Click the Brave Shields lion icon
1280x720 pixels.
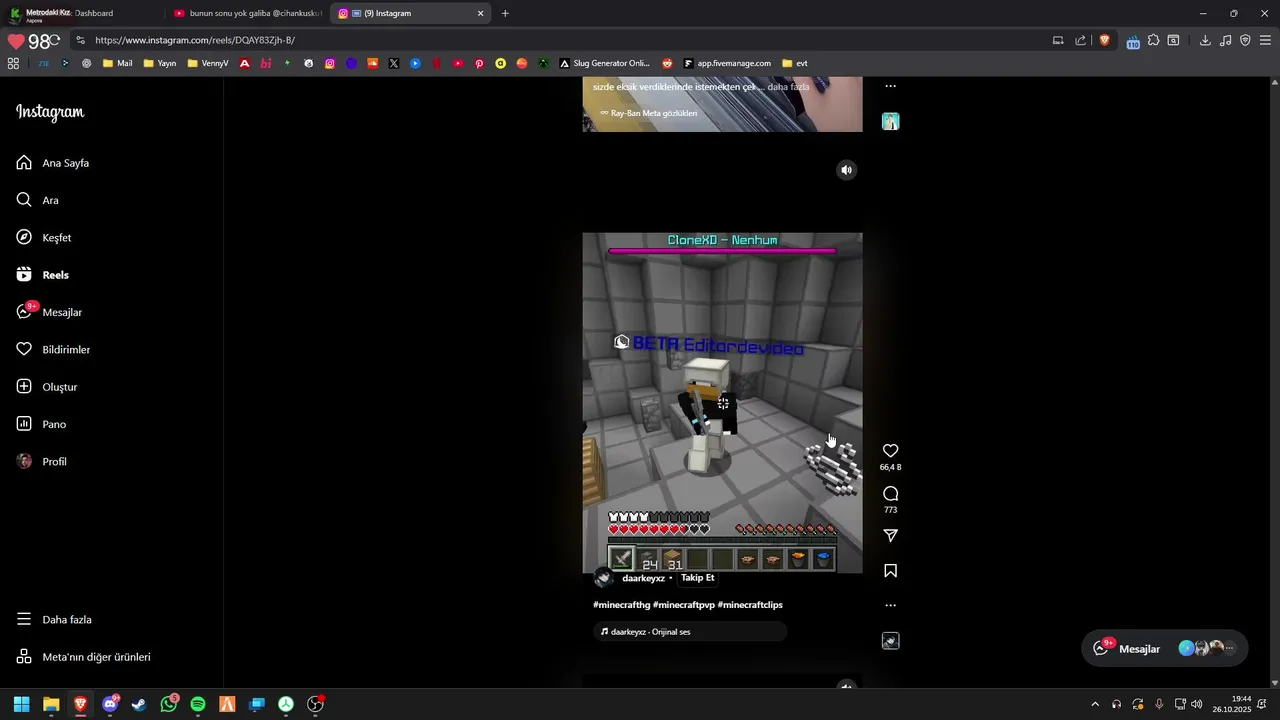click(1104, 40)
